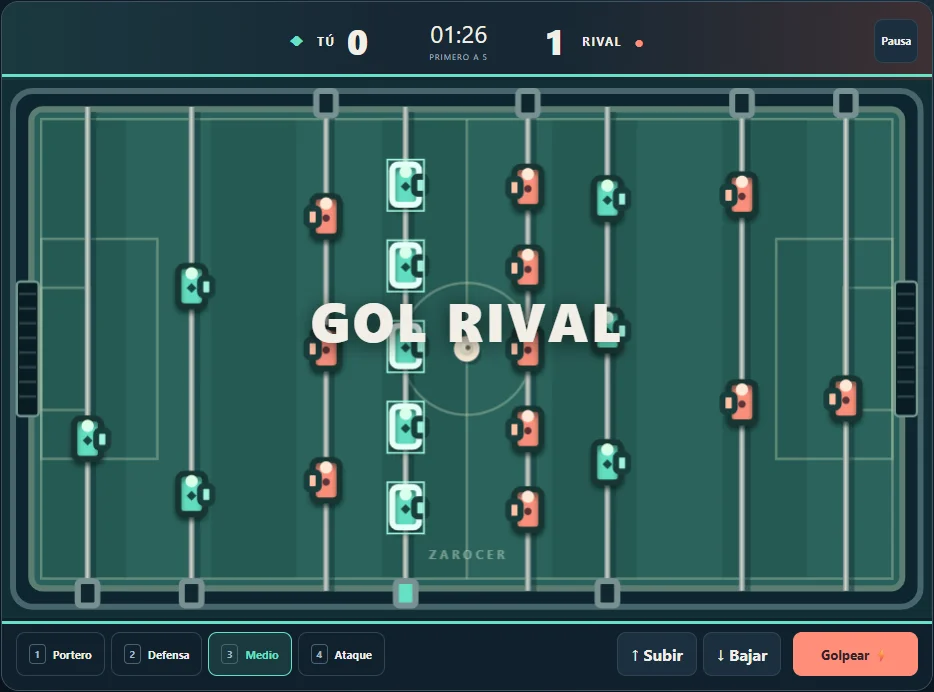The width and height of the screenshot is (934, 692).
Task: Click the PRIMERO A 5 label
Action: click(458, 57)
